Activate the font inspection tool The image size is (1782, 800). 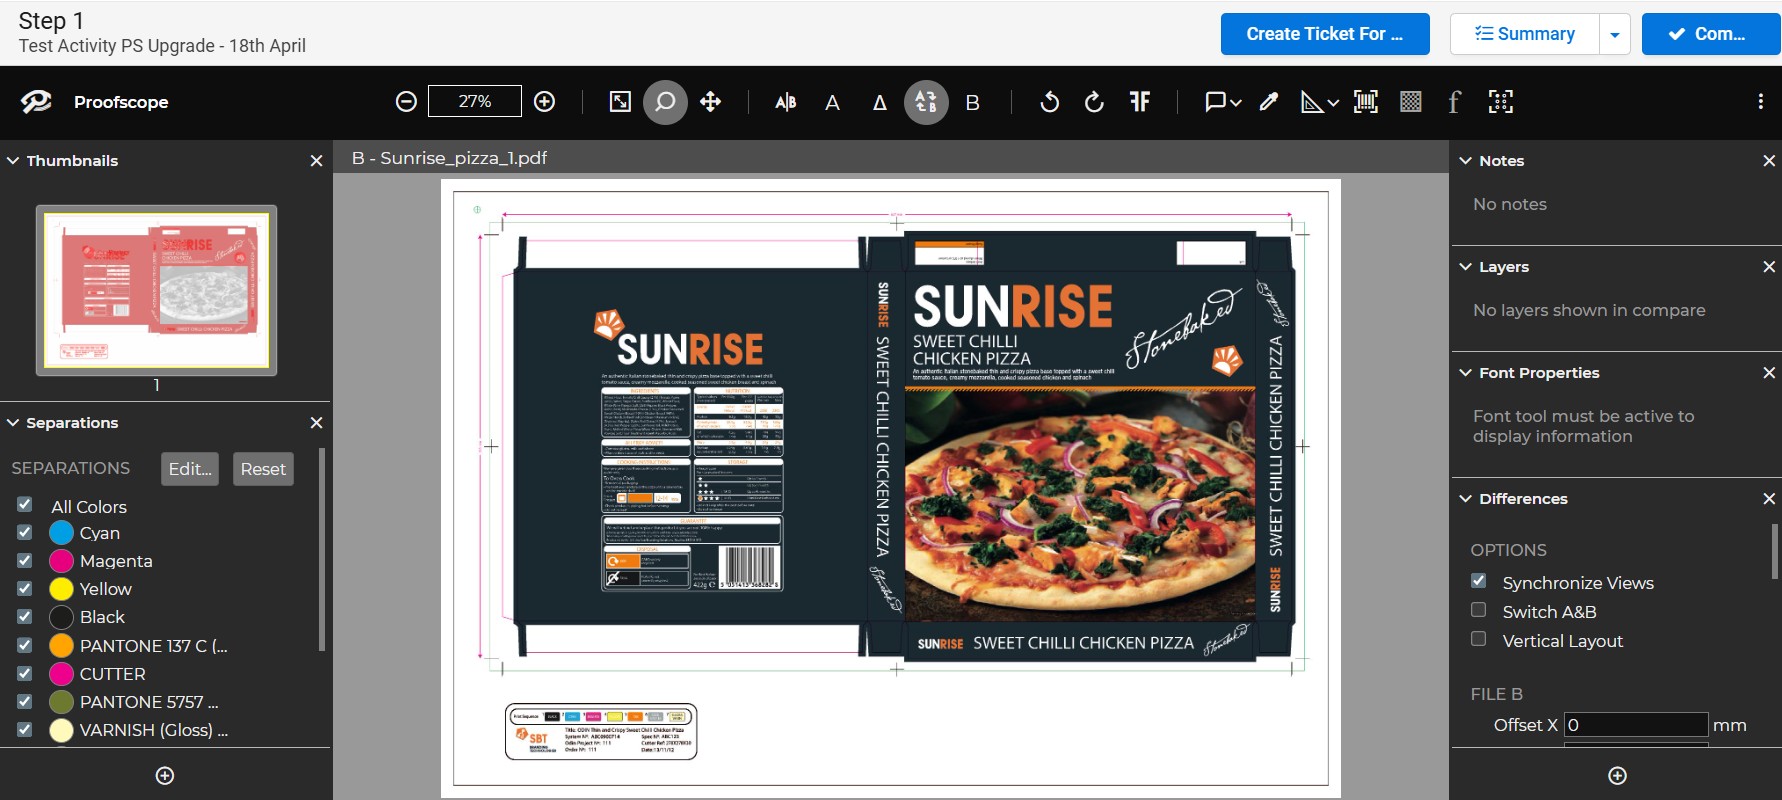pos(1455,102)
